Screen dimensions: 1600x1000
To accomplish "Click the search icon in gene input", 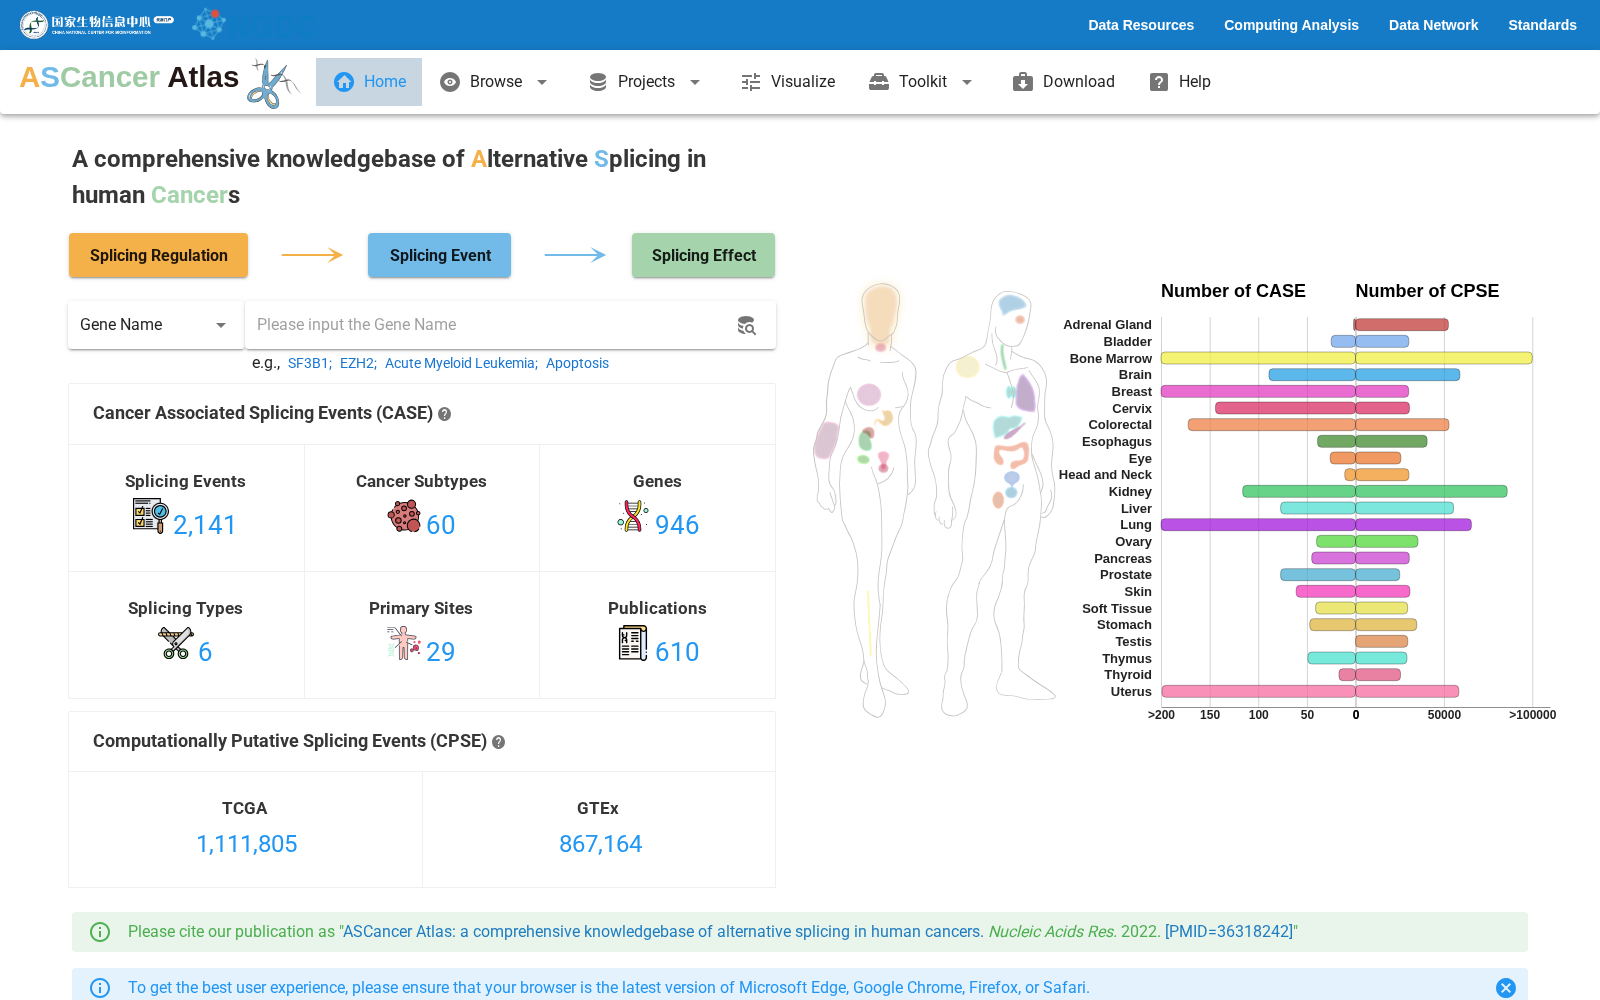I will 746,325.
